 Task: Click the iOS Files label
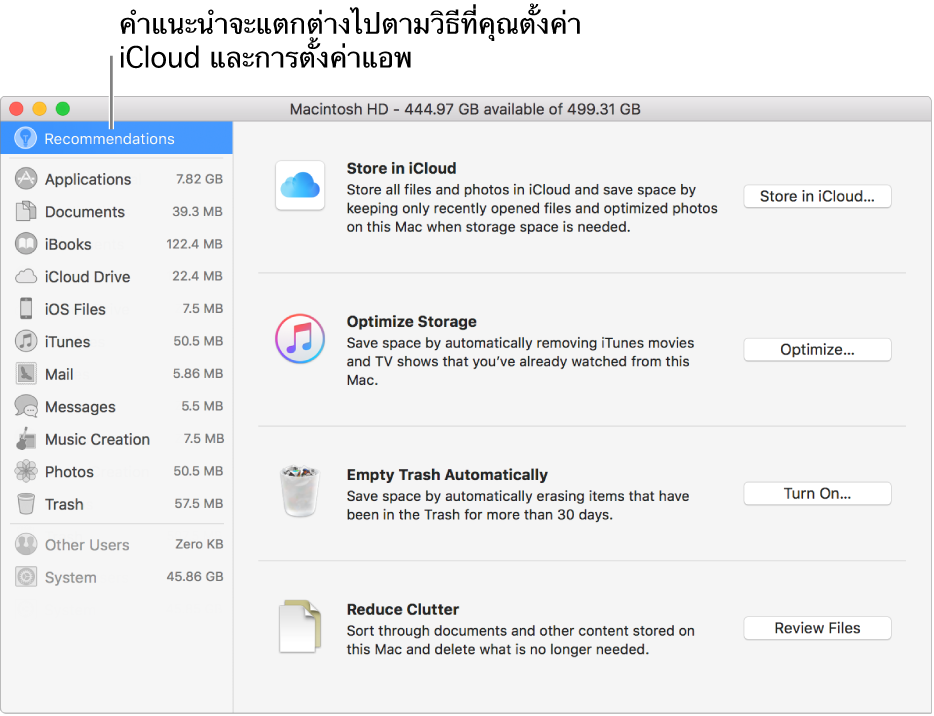point(75,310)
